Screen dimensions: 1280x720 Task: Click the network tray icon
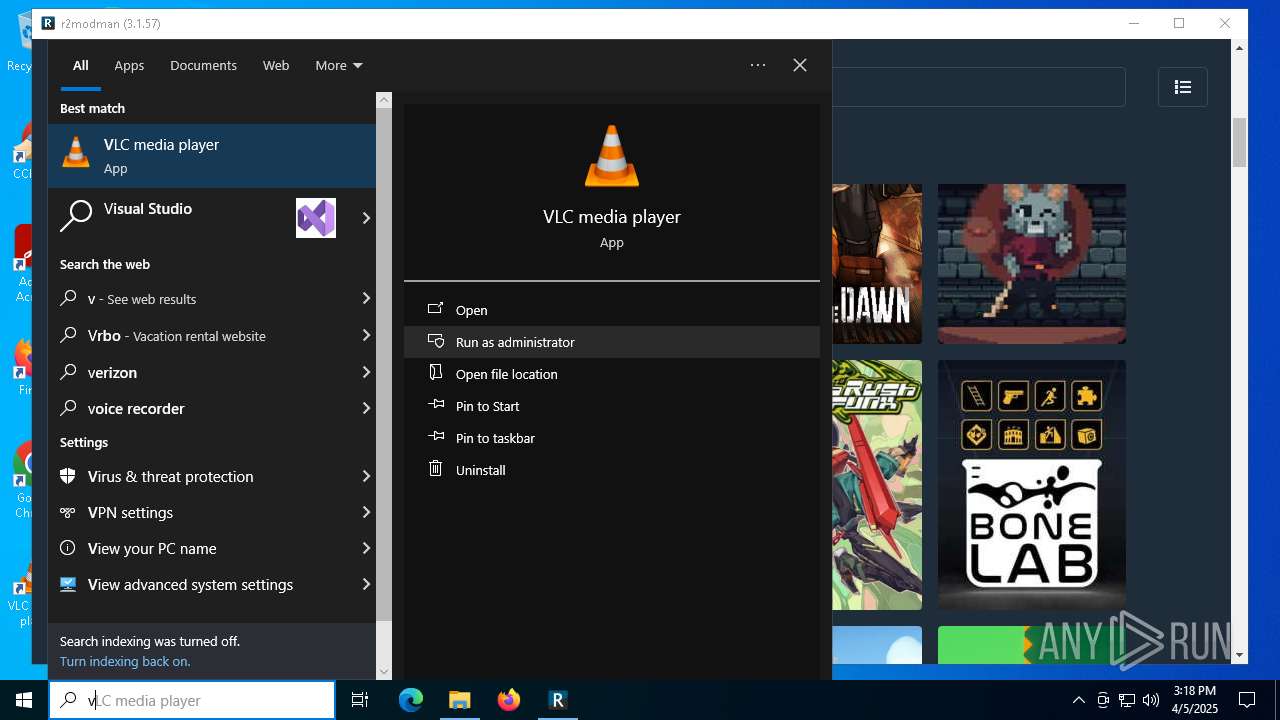coord(1127,700)
